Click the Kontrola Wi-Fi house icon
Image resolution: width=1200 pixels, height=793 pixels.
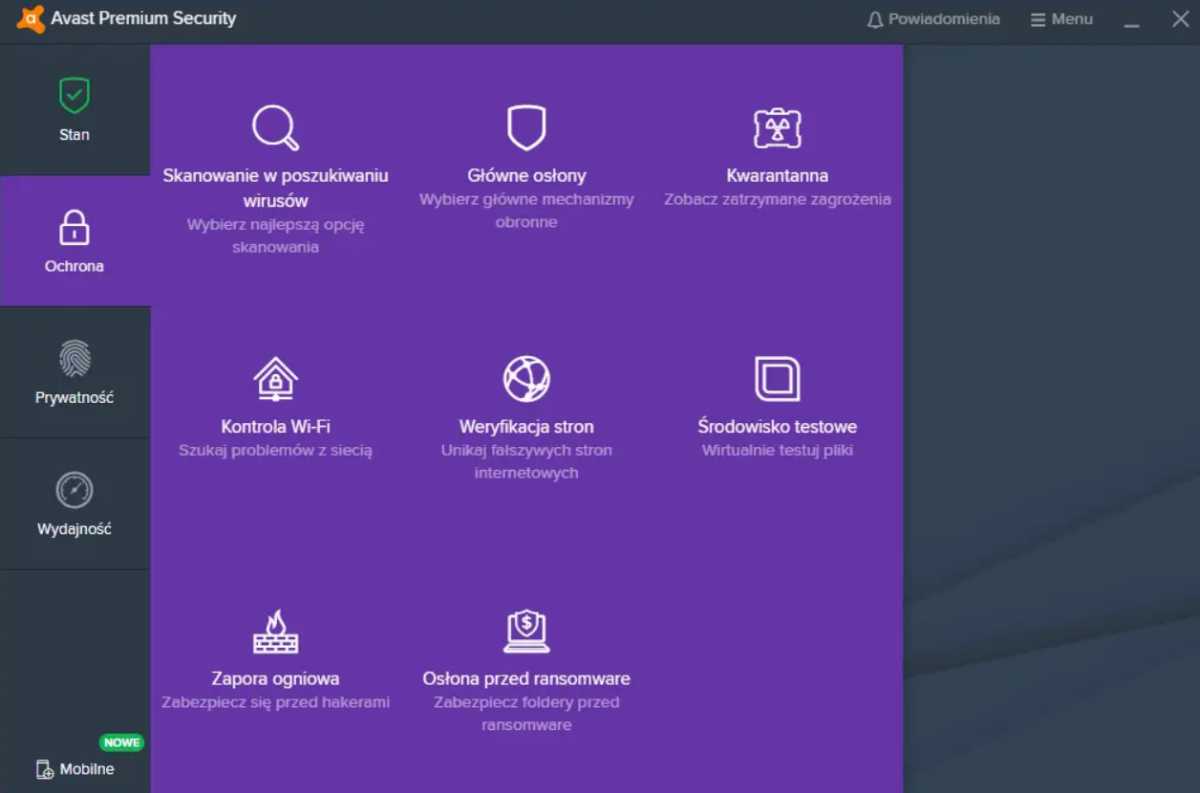tap(275, 378)
